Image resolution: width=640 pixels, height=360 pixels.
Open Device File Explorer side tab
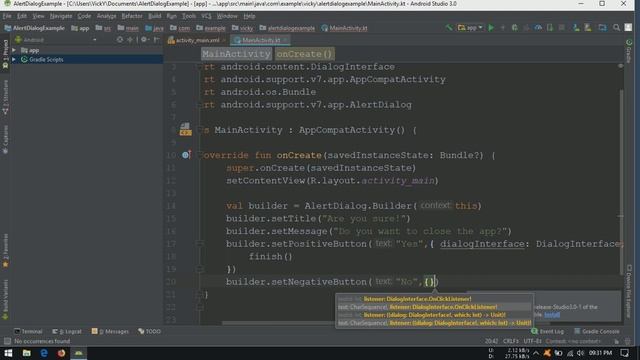tap(629, 291)
